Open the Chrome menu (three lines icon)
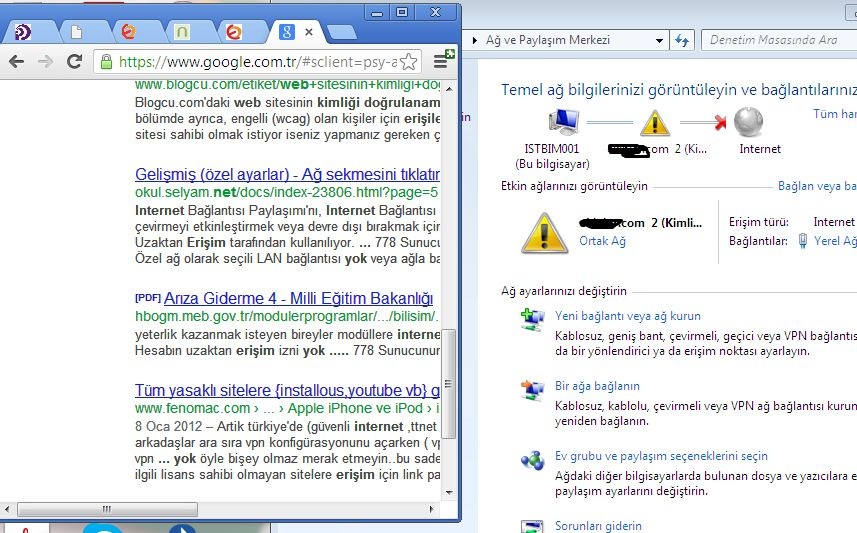 pos(441,61)
